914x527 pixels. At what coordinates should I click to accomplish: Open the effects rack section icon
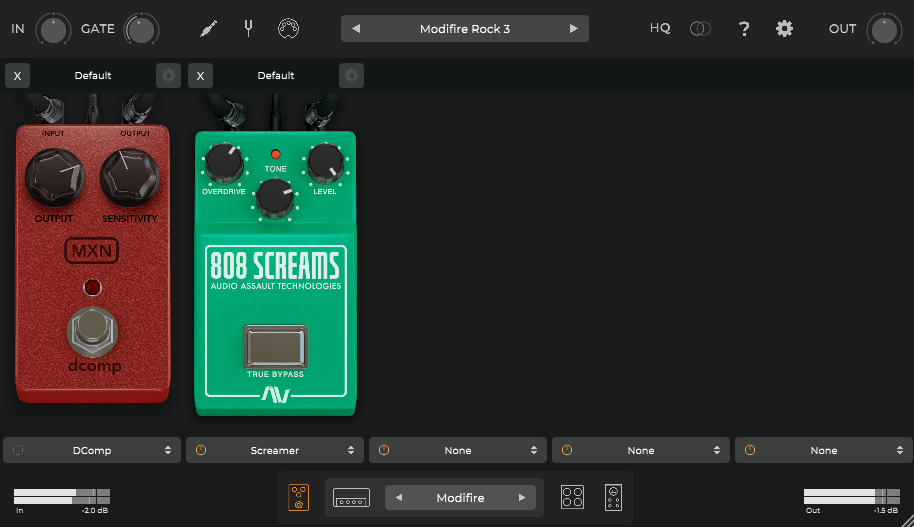pyautogui.click(x=614, y=497)
